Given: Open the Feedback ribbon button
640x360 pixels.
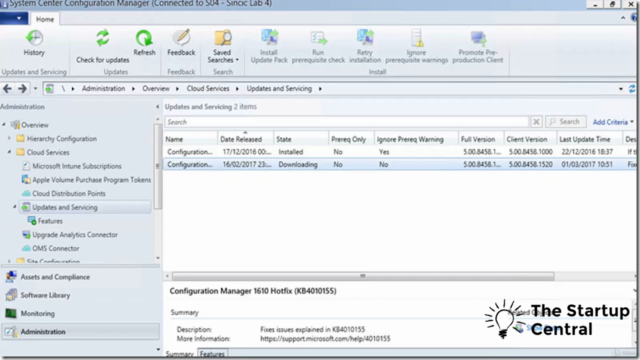Looking at the screenshot, I should 181,43.
